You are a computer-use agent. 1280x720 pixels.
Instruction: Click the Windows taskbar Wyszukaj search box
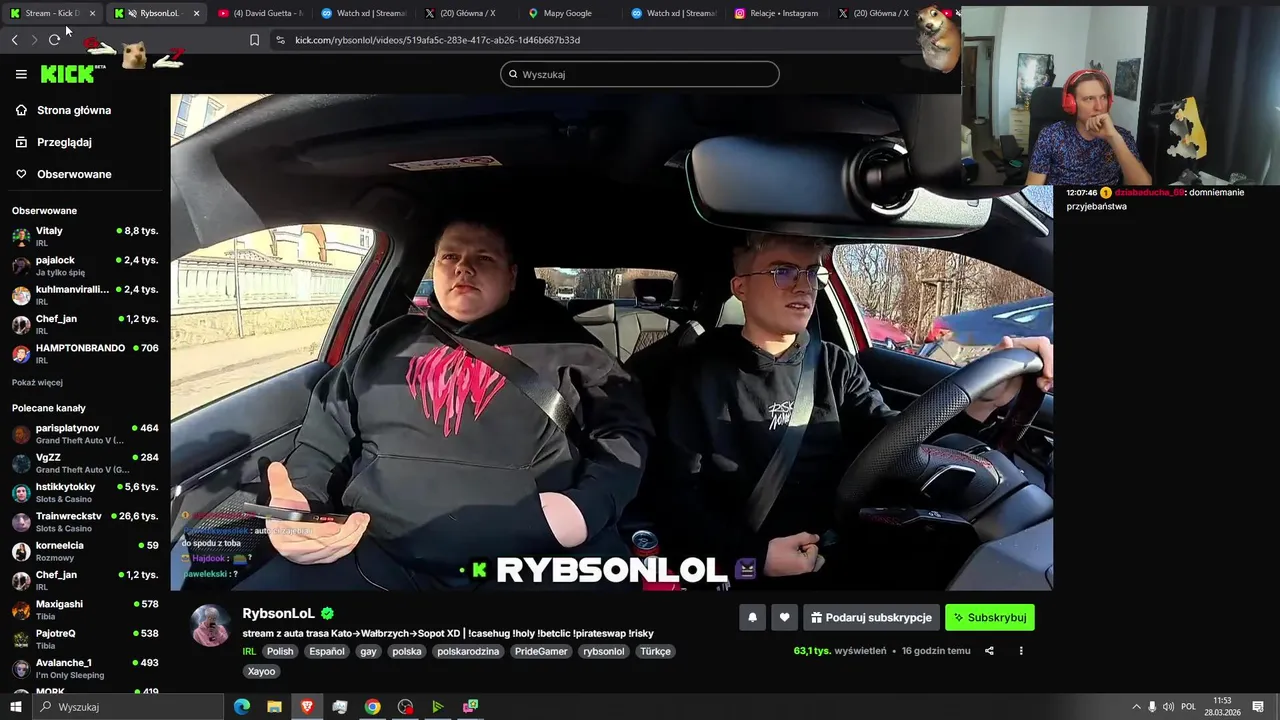[x=127, y=707]
